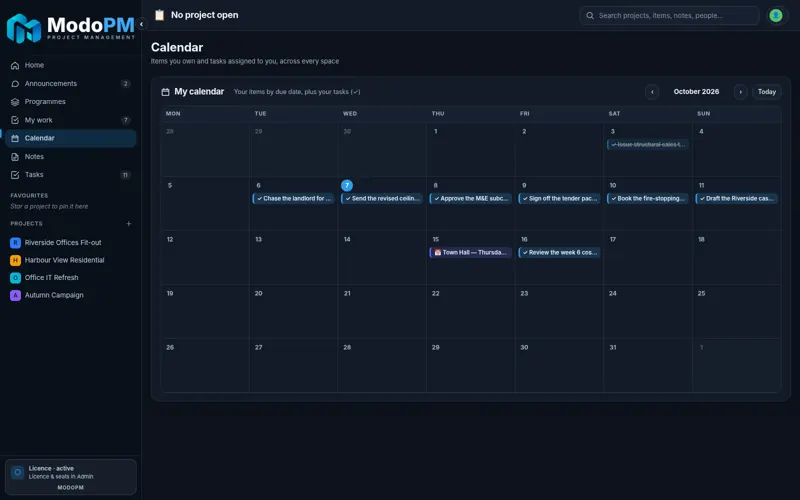Screen dimensions: 800x500
Task: Click the ModoPM logo
Action: [x=70, y=28]
